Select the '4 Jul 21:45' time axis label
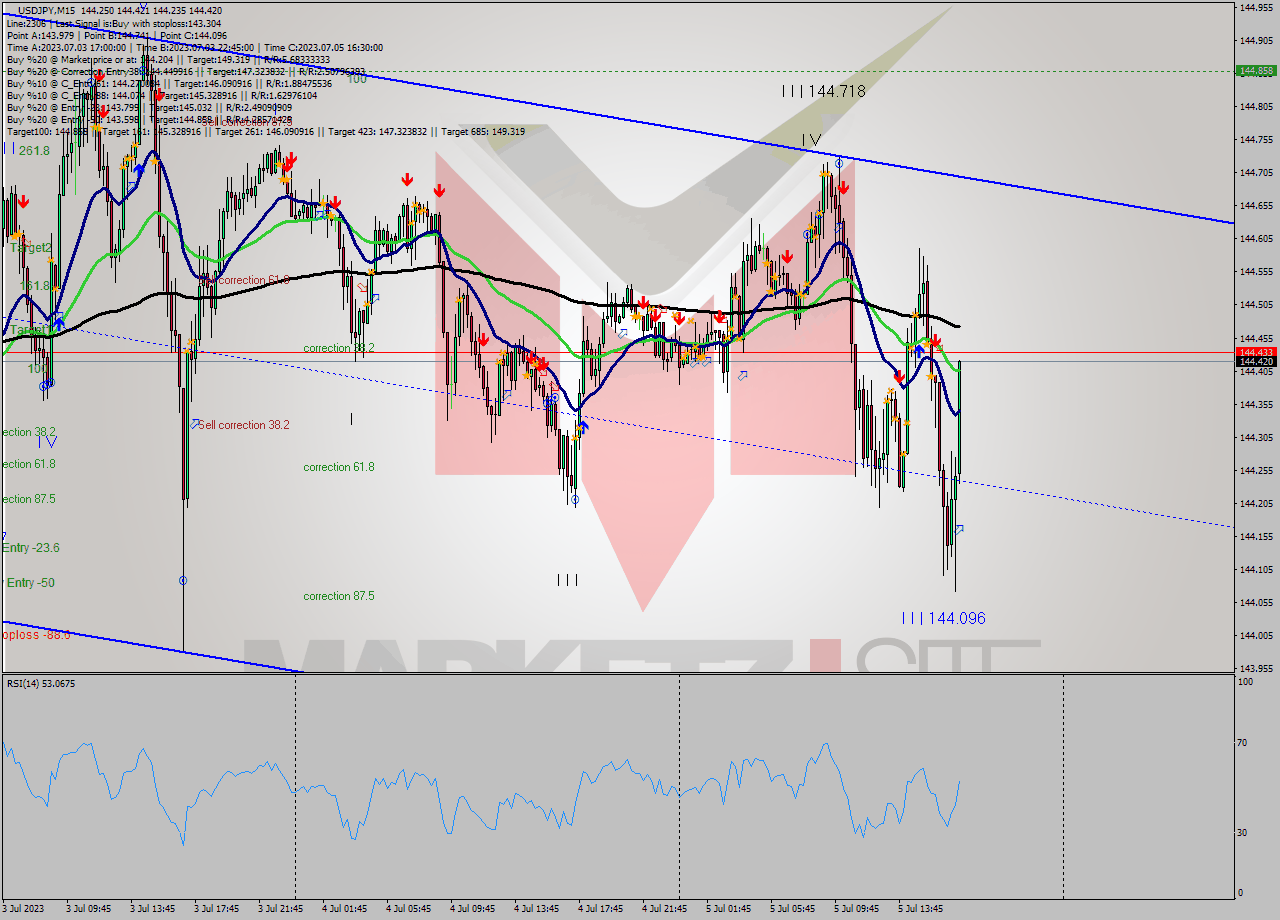The image size is (1280, 920). point(665,909)
